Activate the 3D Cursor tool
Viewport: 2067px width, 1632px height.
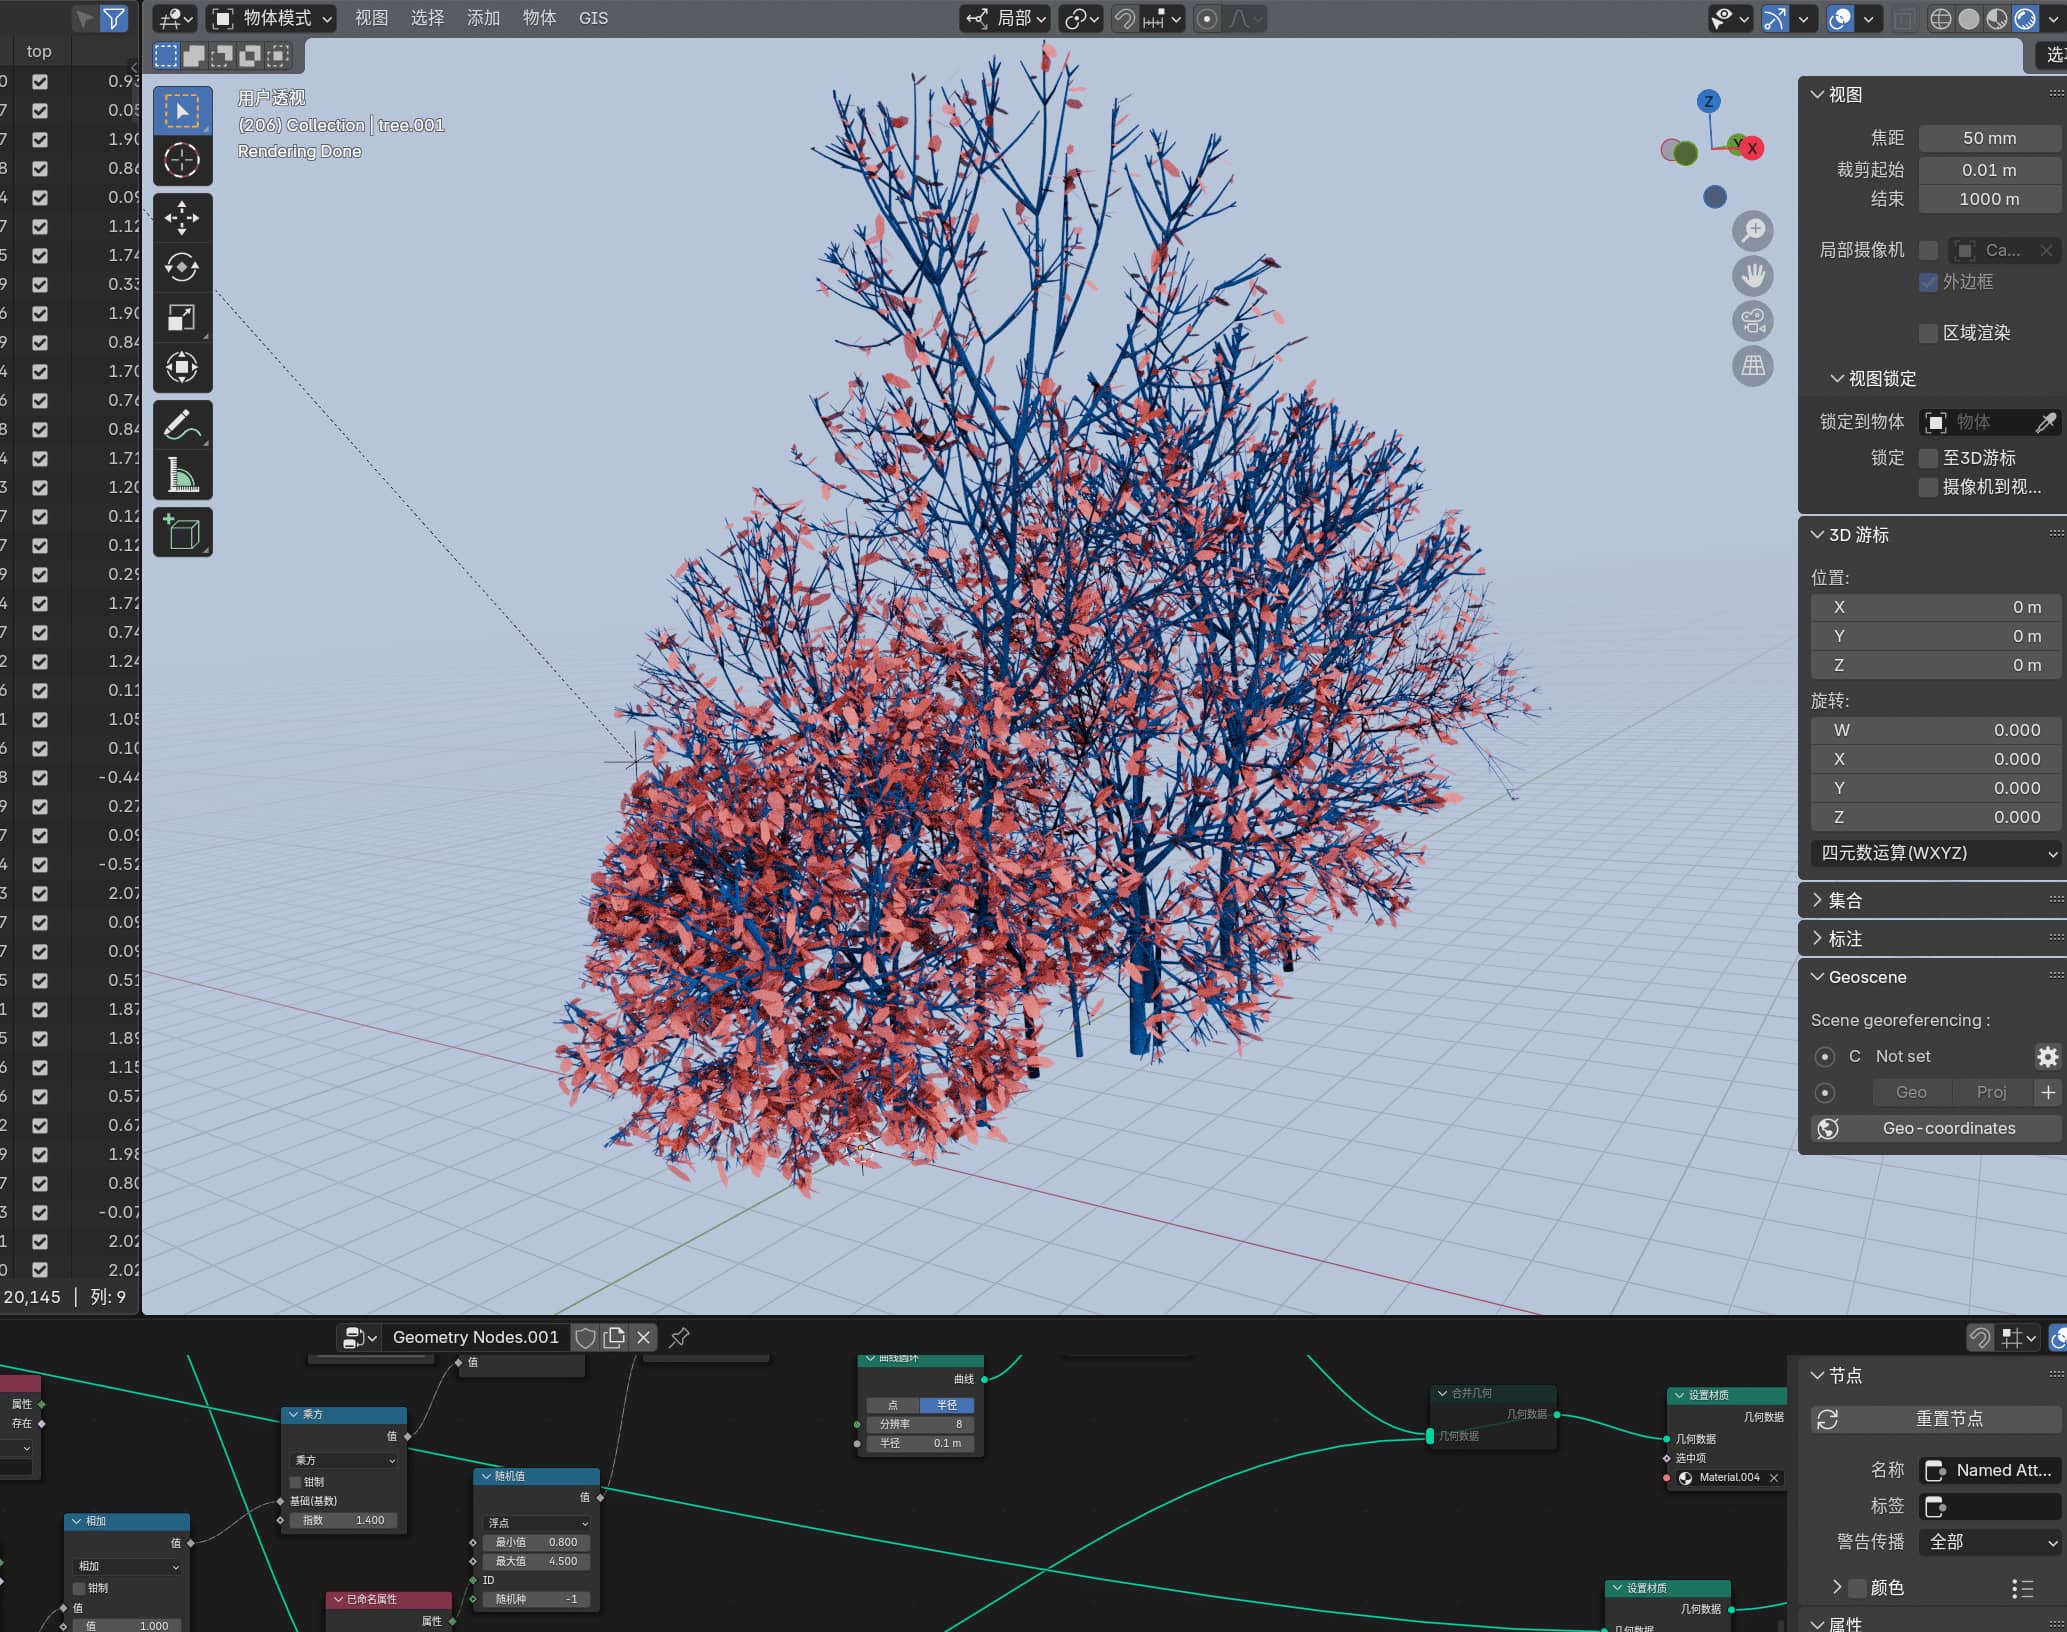point(182,160)
